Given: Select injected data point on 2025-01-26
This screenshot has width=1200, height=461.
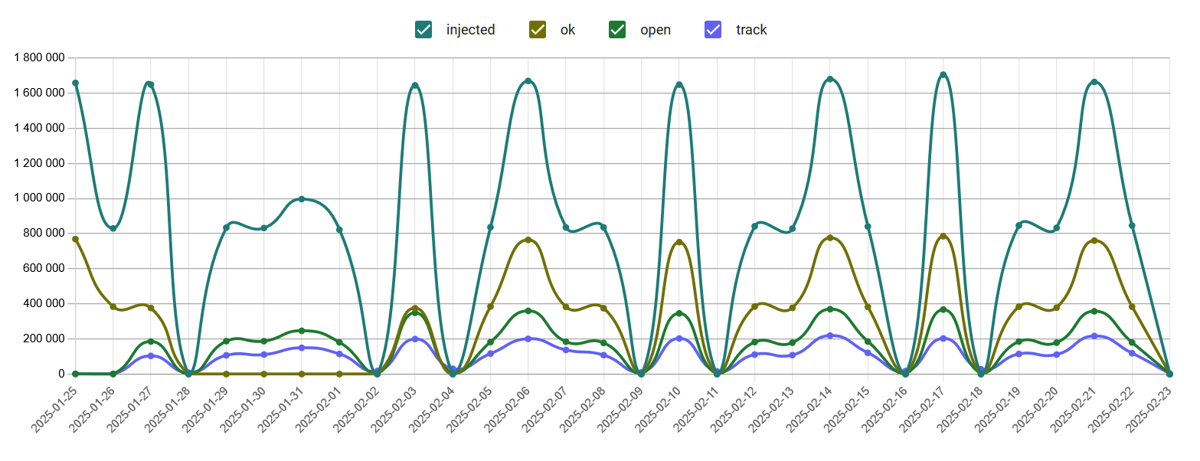Looking at the screenshot, I should 113,228.
